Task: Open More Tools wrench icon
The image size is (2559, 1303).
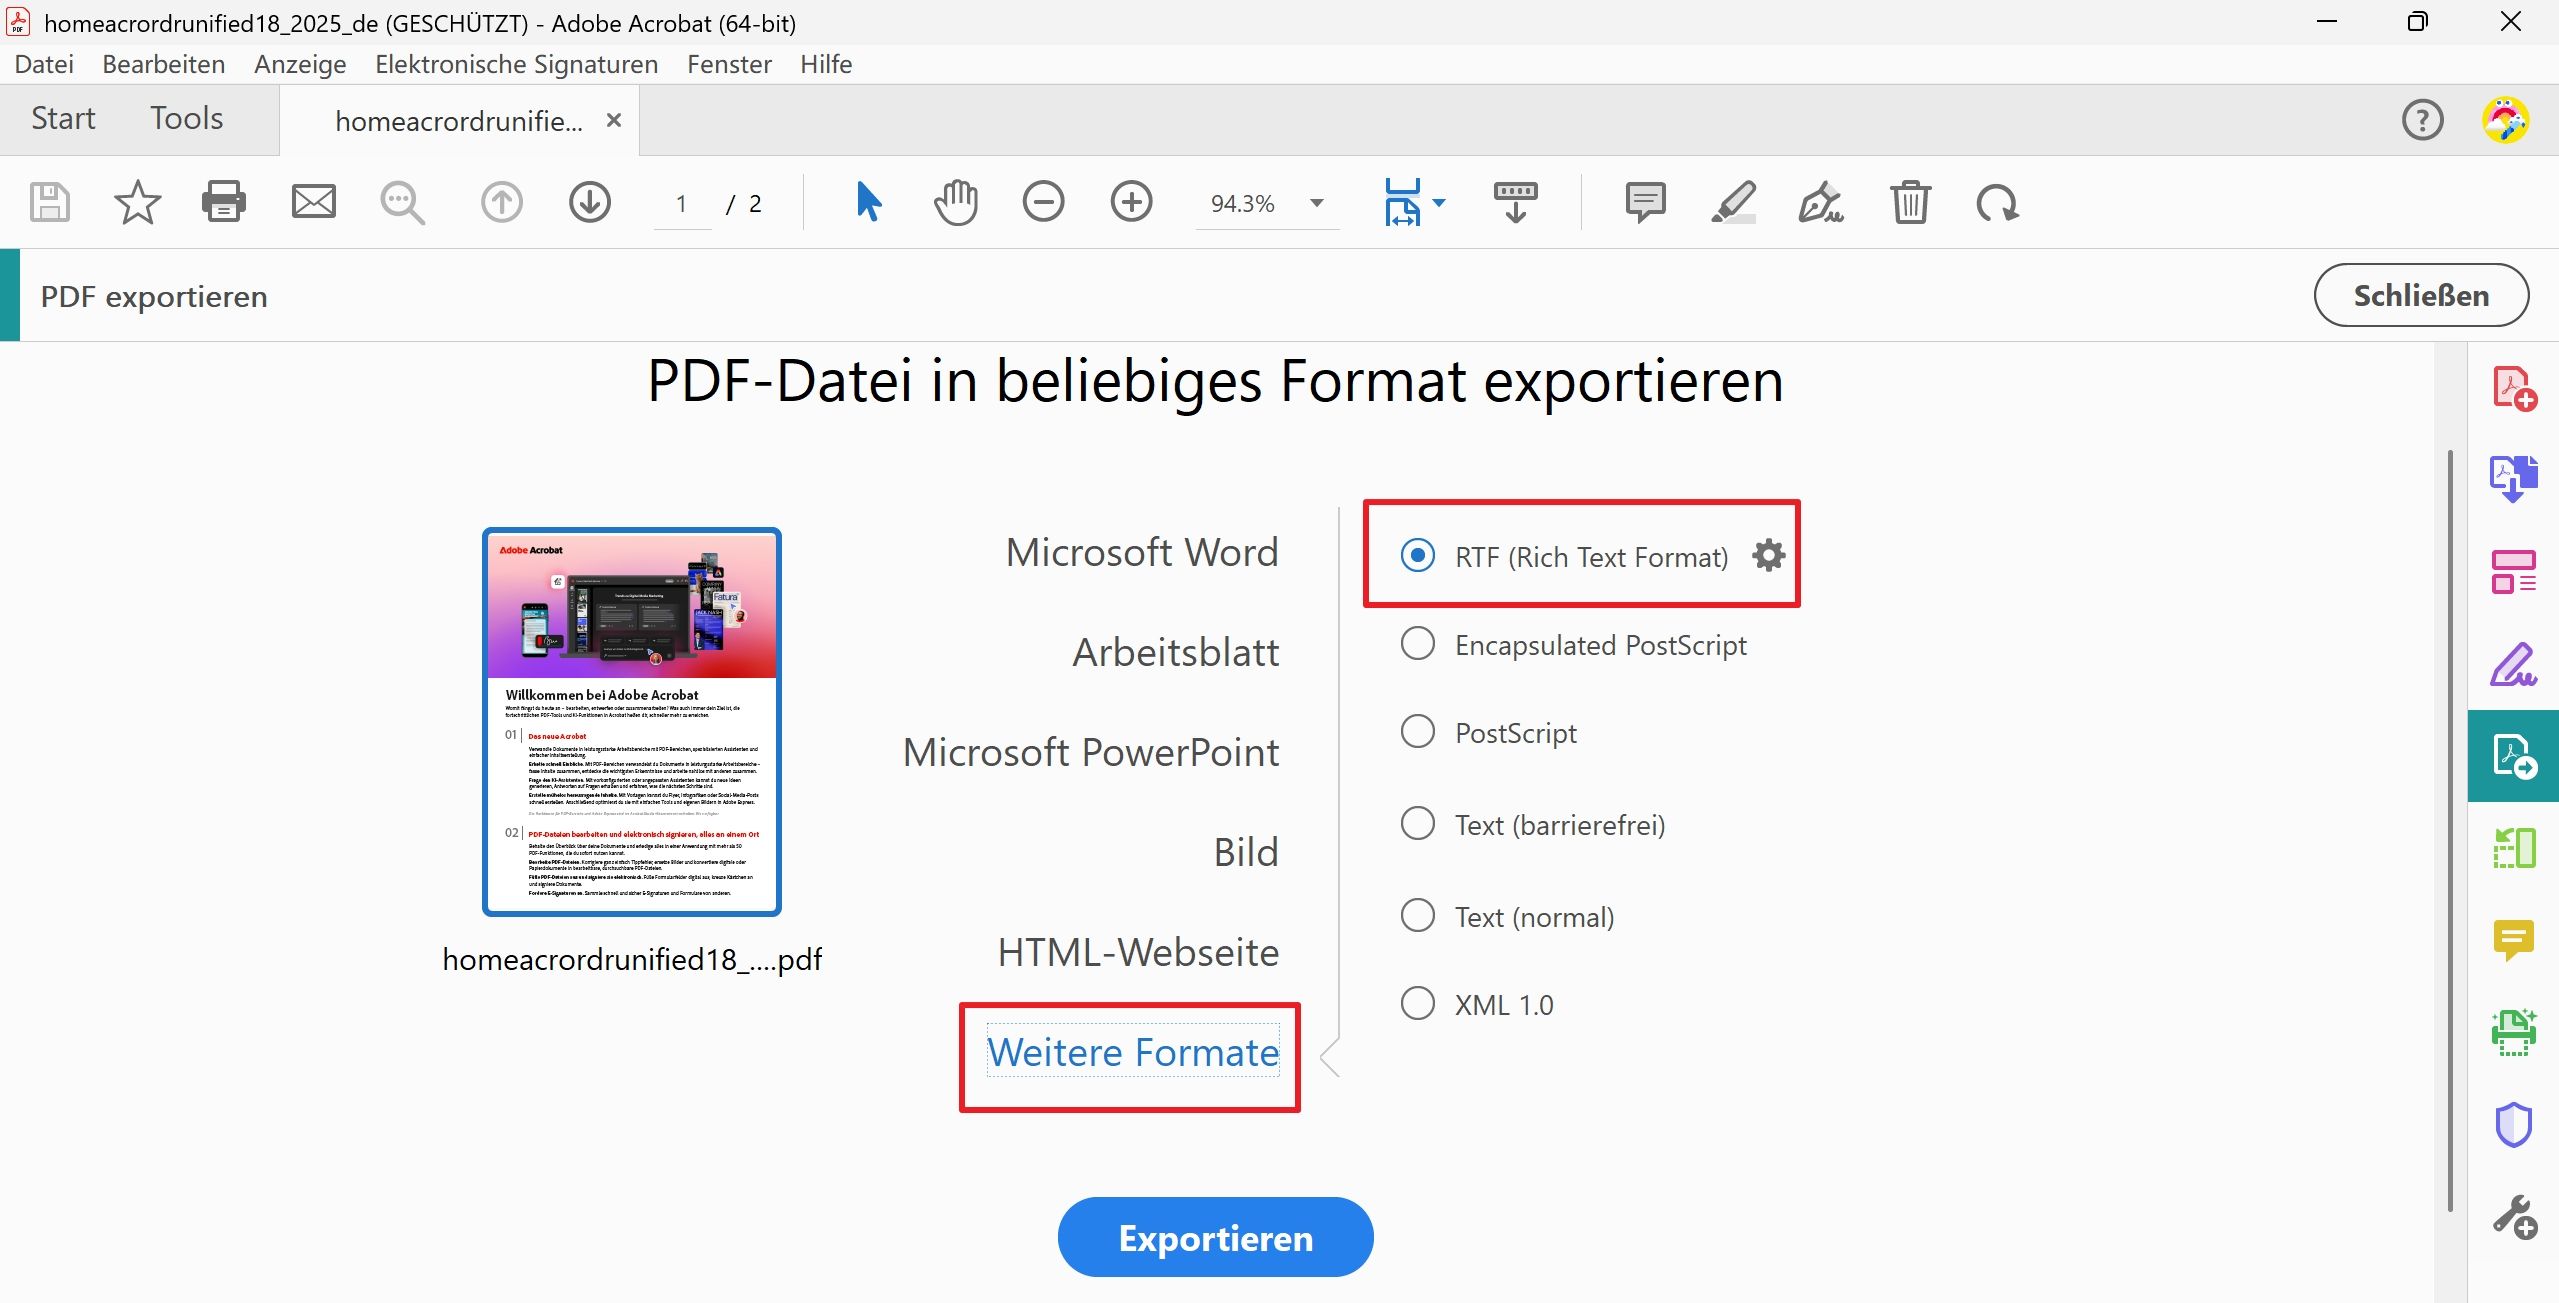Action: [x=2513, y=1217]
